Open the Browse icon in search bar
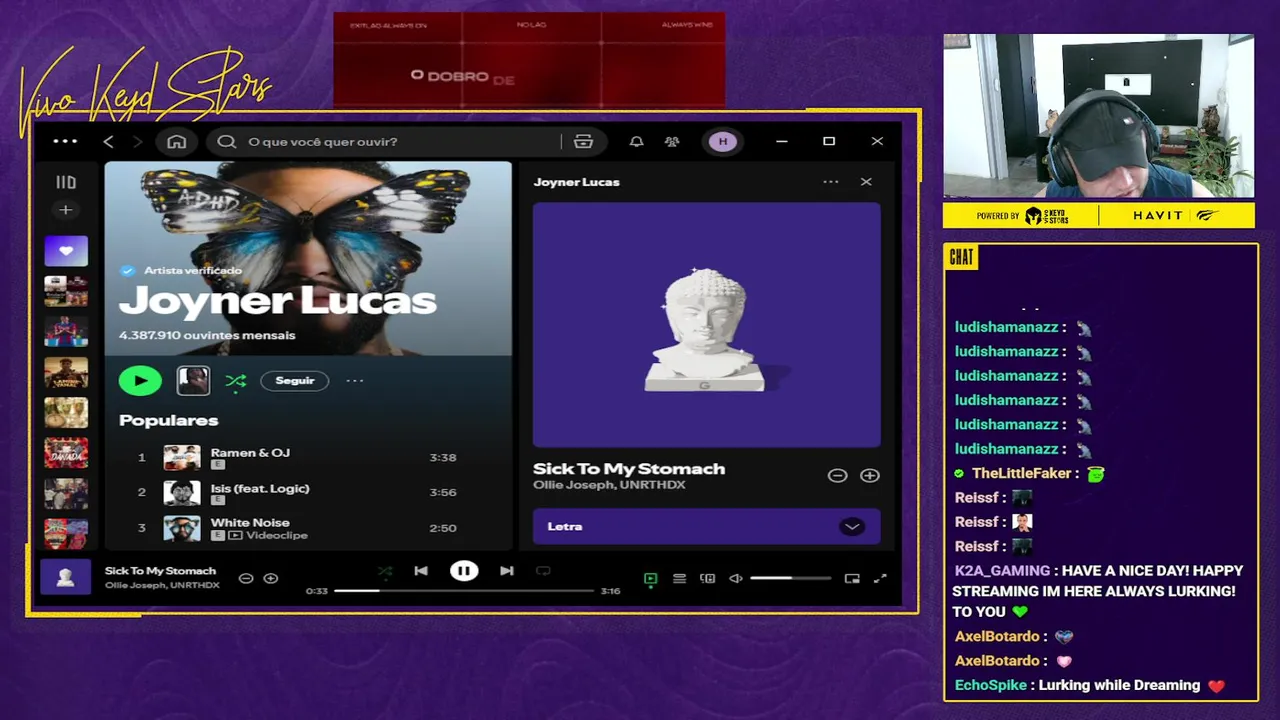 pos(584,142)
